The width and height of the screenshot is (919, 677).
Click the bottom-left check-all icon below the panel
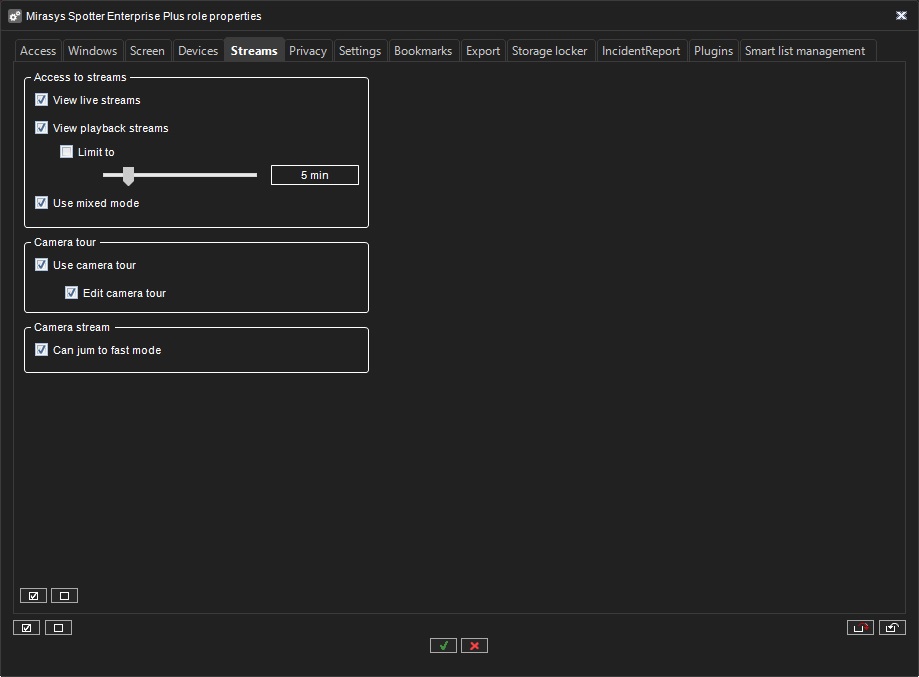coord(26,628)
